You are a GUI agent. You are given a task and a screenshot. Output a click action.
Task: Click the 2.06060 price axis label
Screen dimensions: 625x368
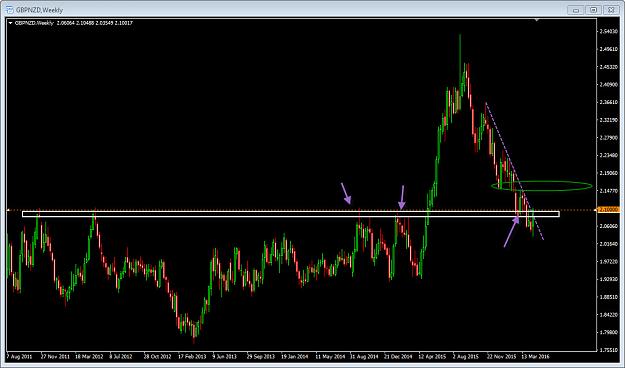[608, 226]
